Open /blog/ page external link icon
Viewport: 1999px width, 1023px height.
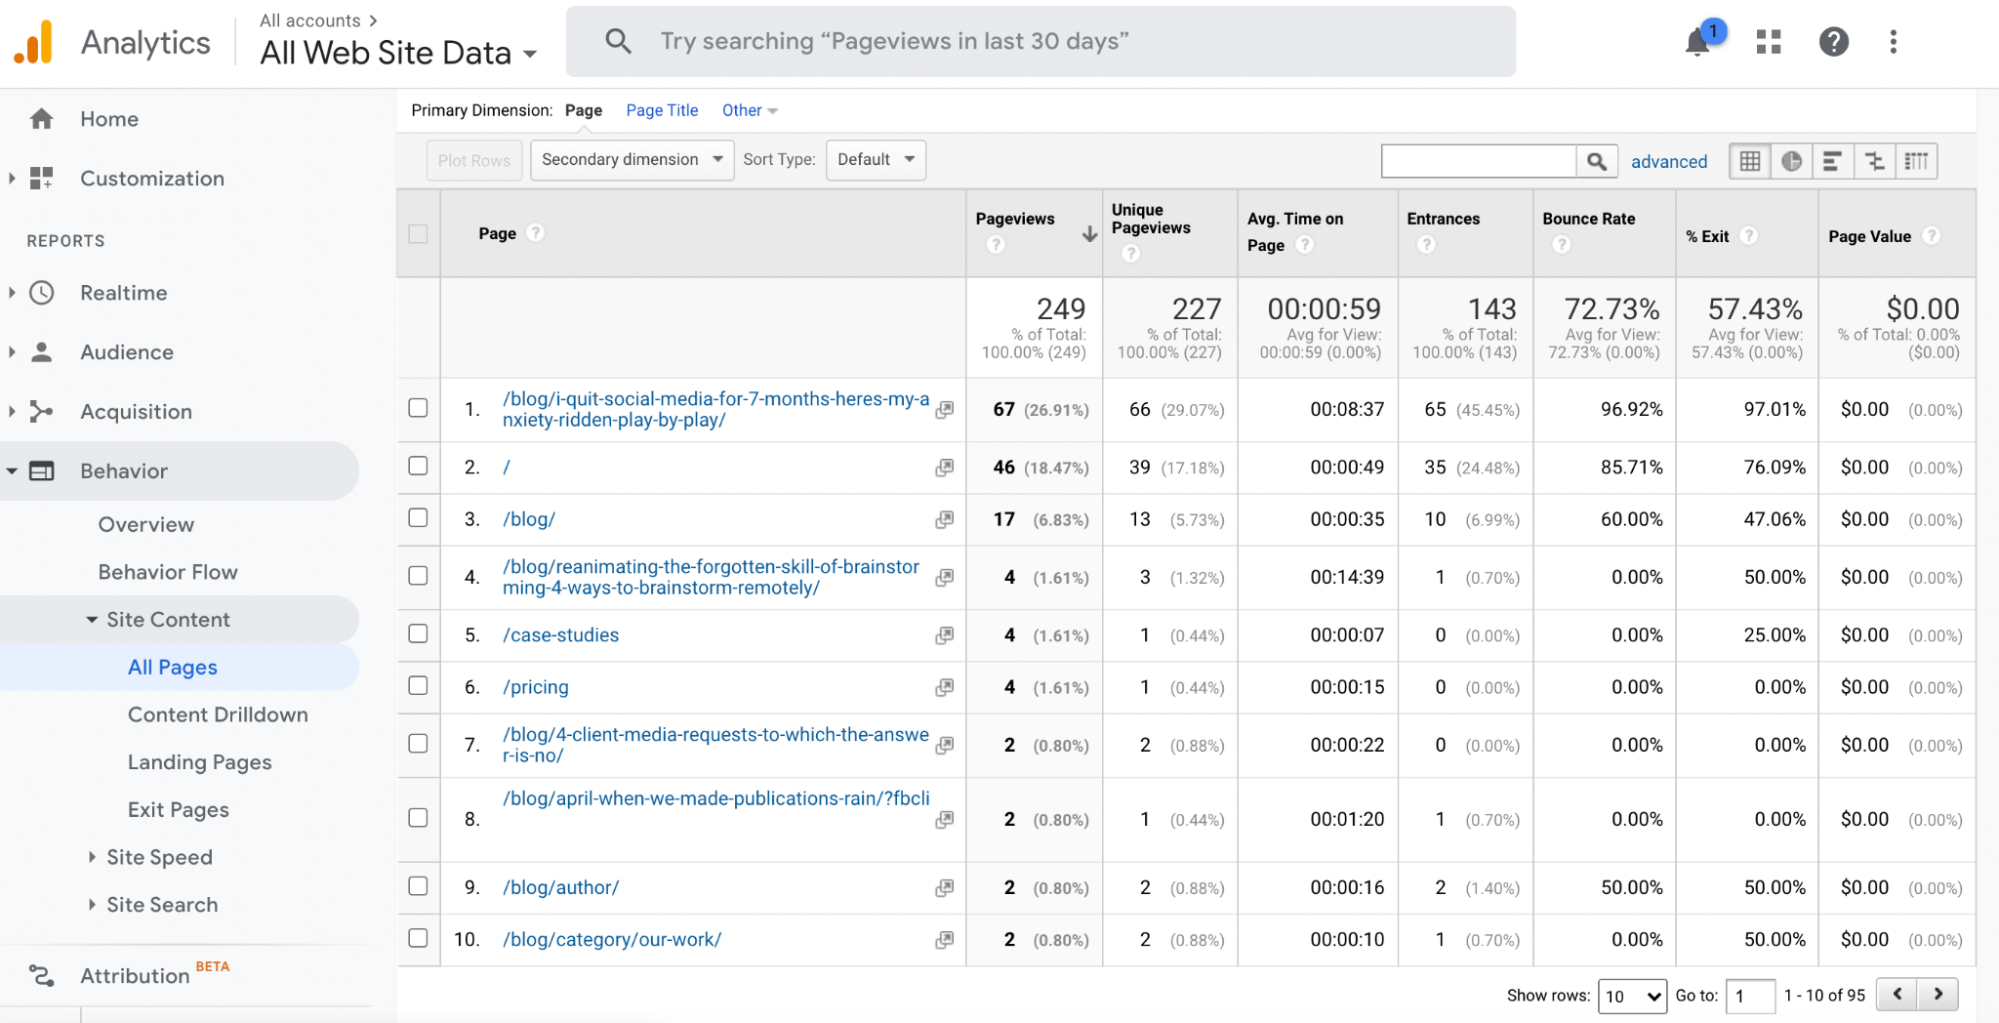(x=944, y=520)
